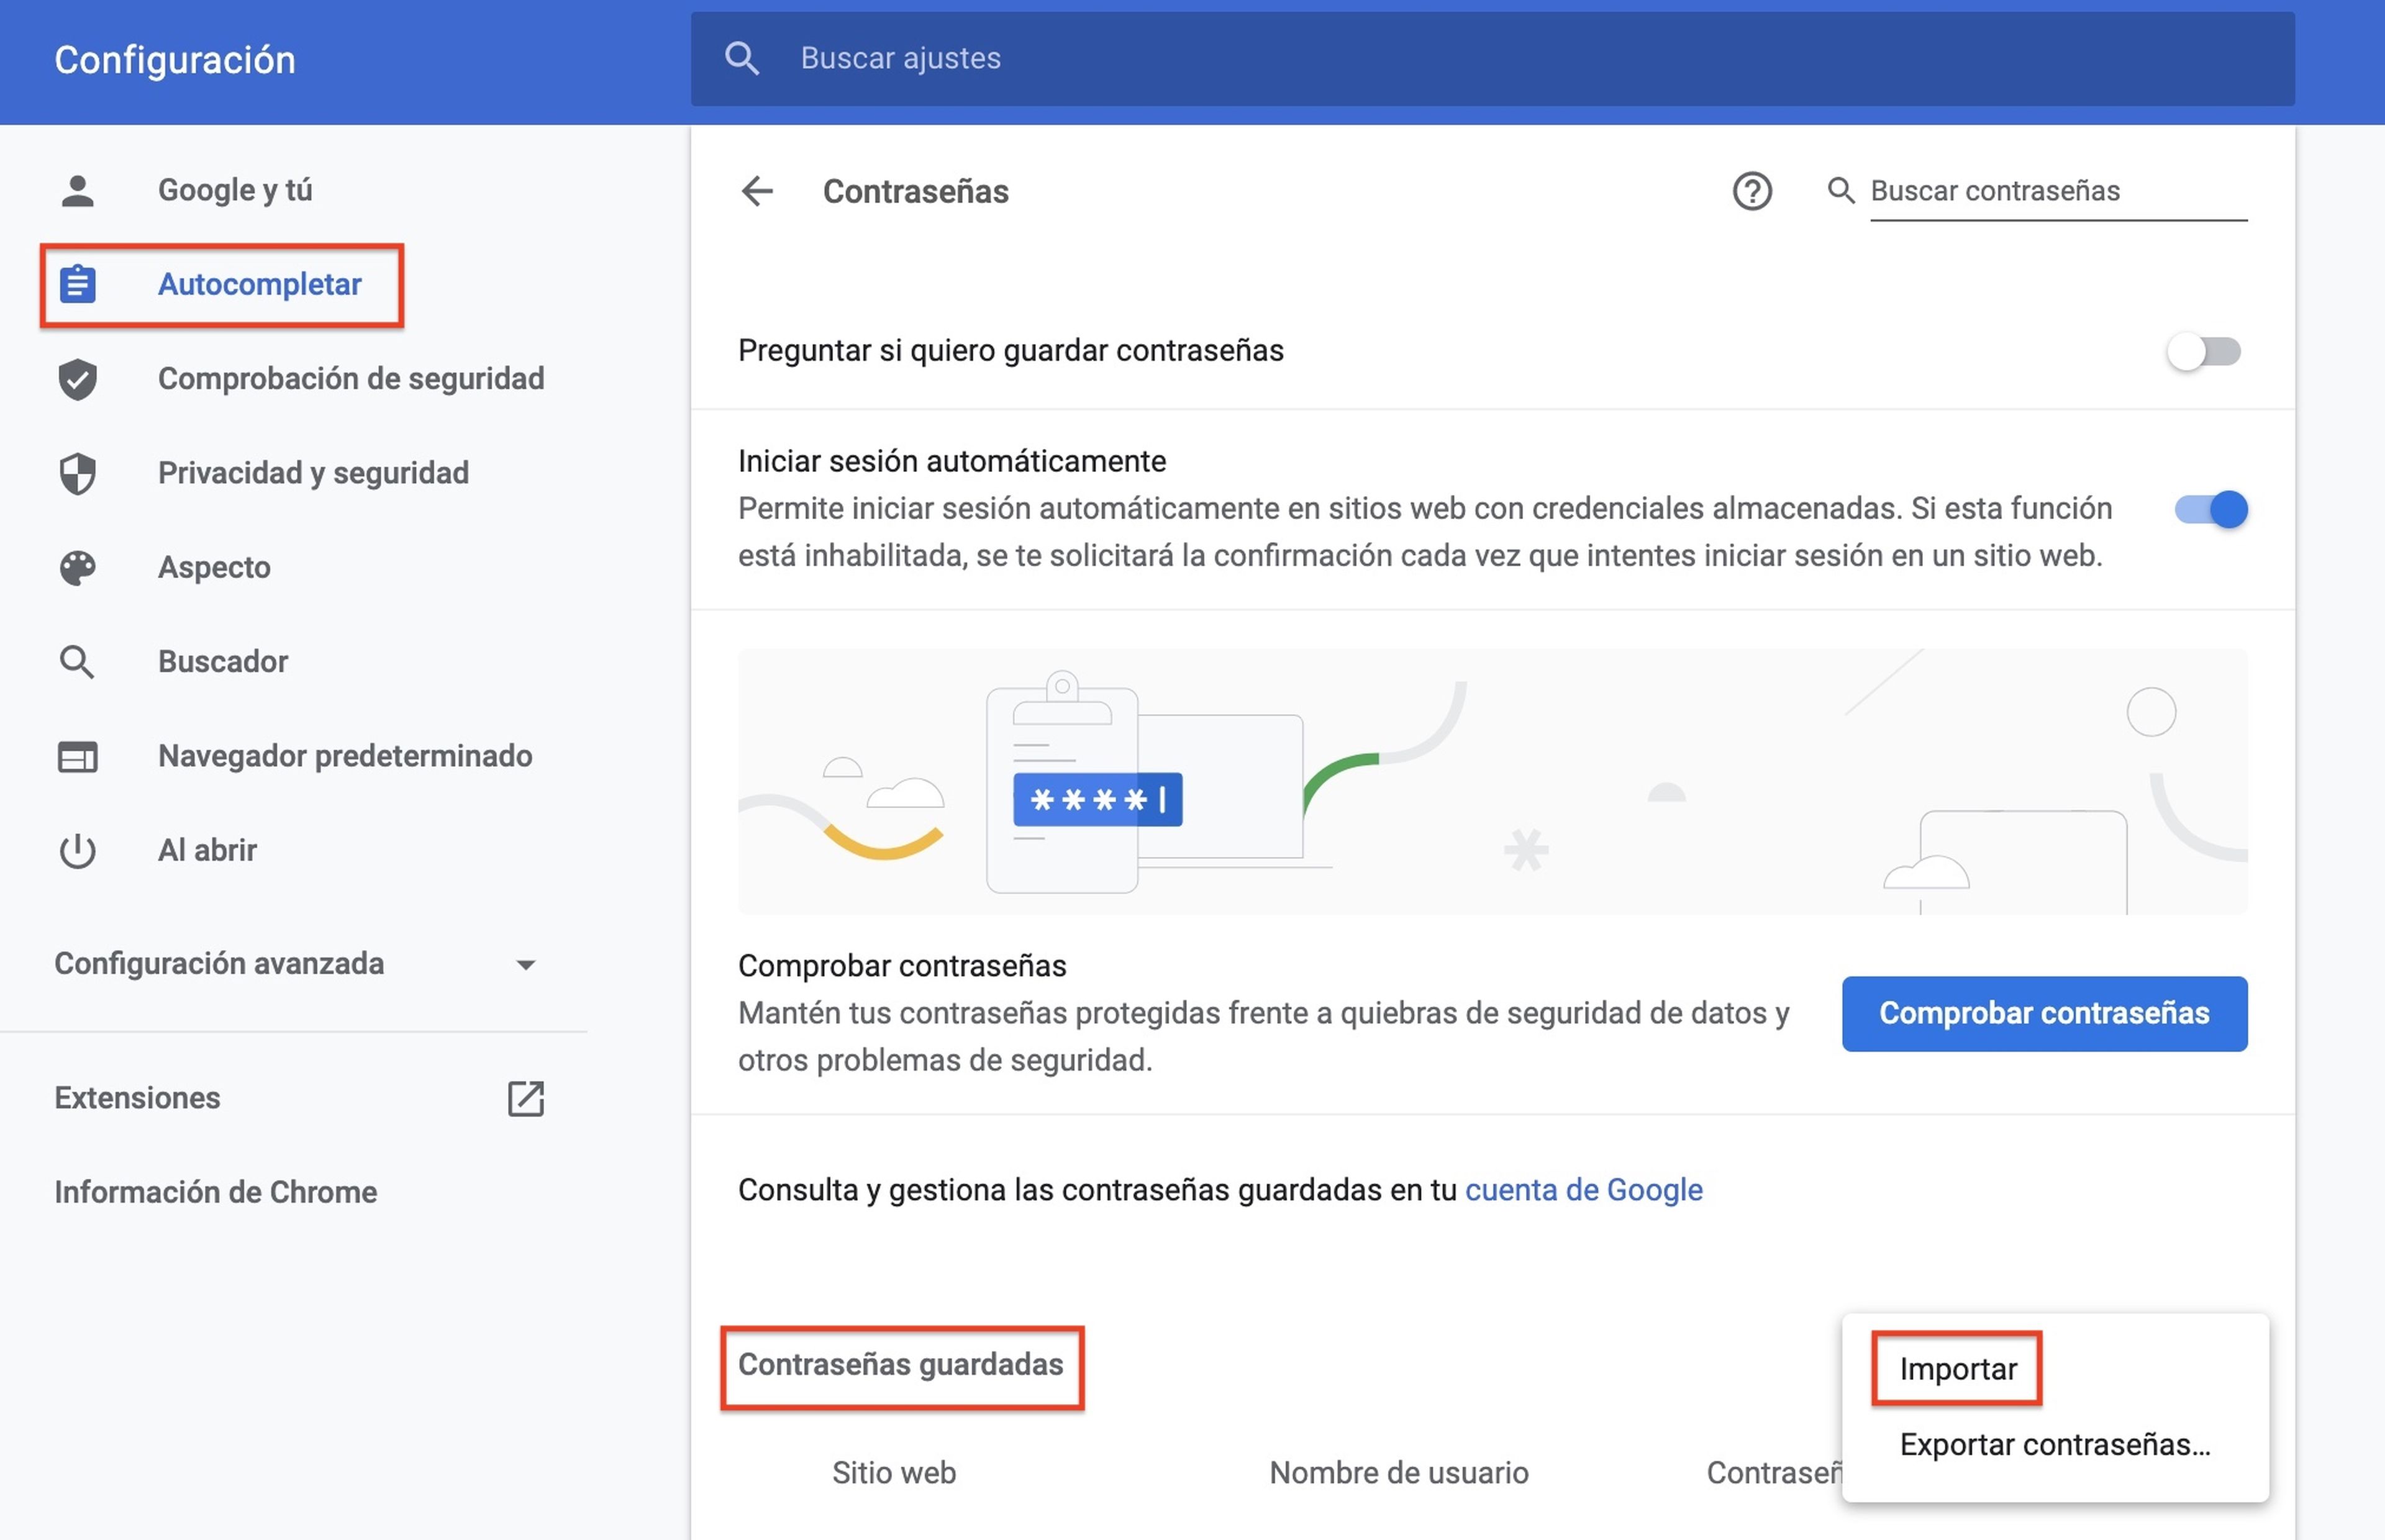Click the Al abrir power icon
Screen dimensions: 2385x1540
click(77, 850)
